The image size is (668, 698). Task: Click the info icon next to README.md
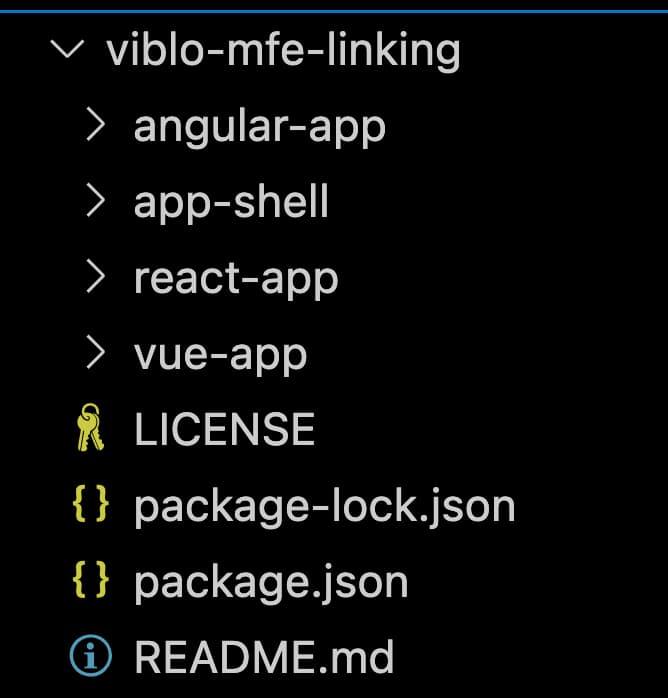click(x=91, y=657)
